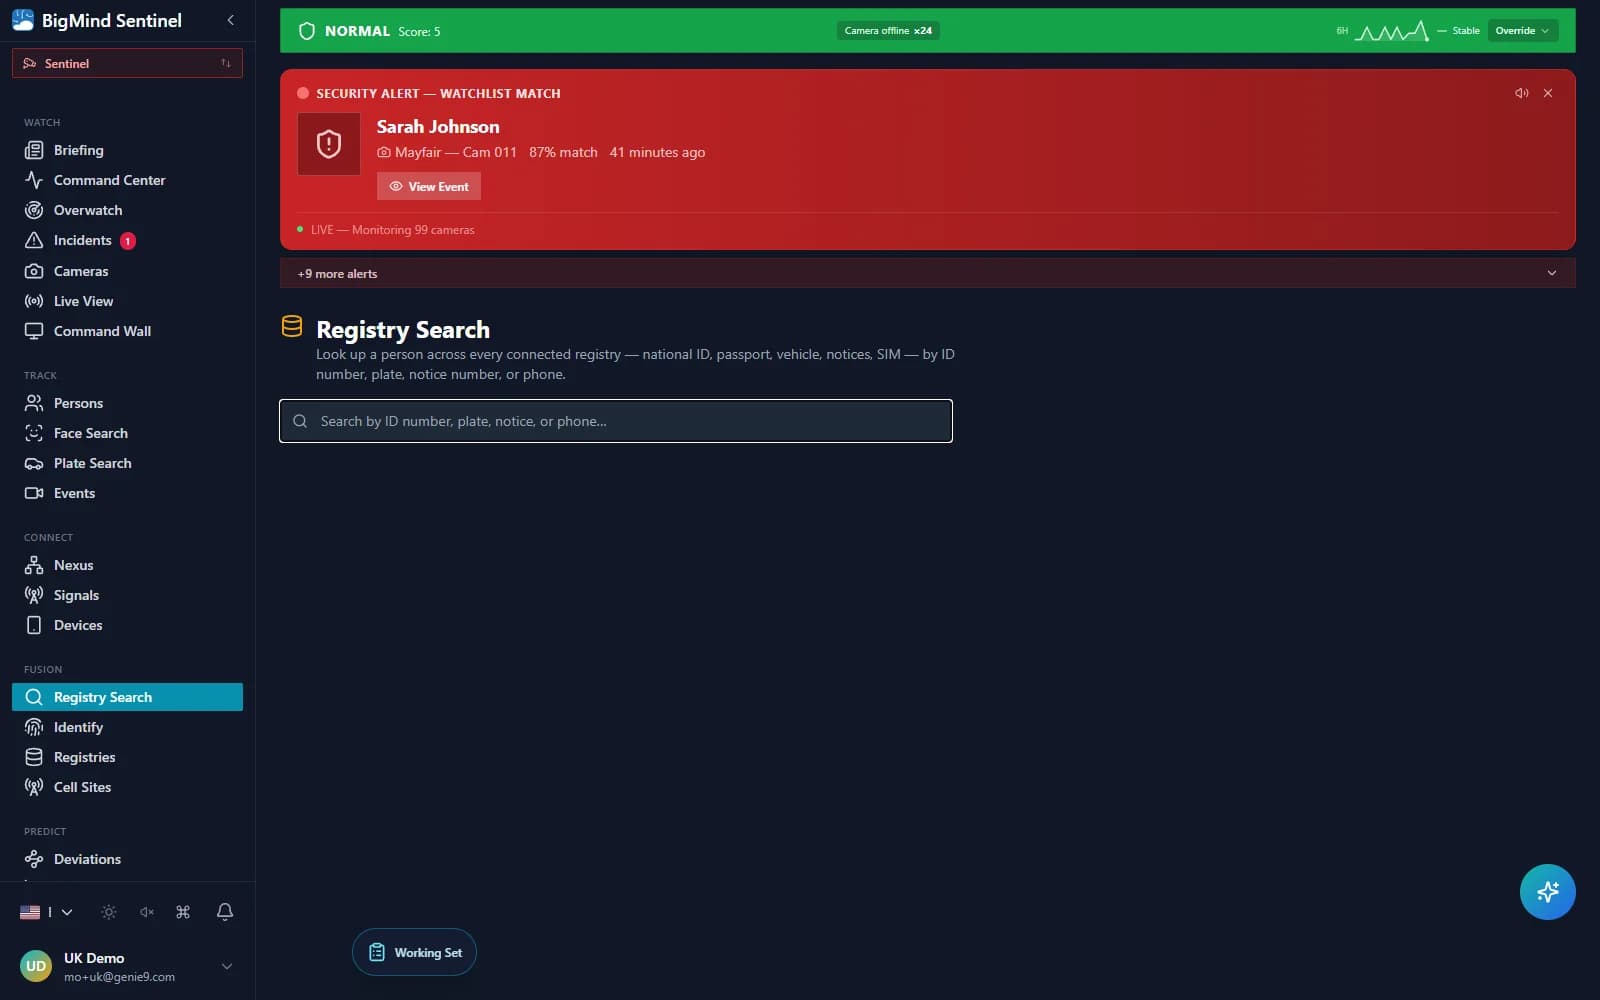Click the Camera offline x24 badge
This screenshot has width=1600, height=1000.
888,31
